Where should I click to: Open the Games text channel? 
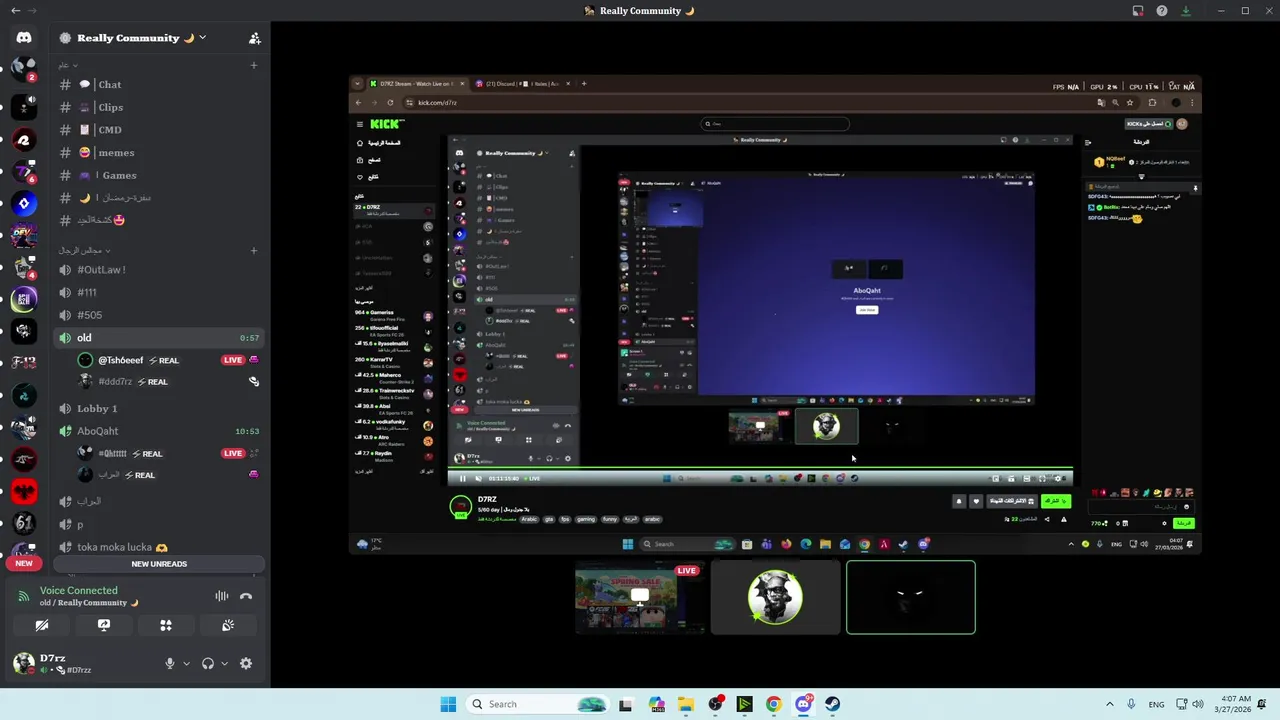pyautogui.click(x=160, y=175)
